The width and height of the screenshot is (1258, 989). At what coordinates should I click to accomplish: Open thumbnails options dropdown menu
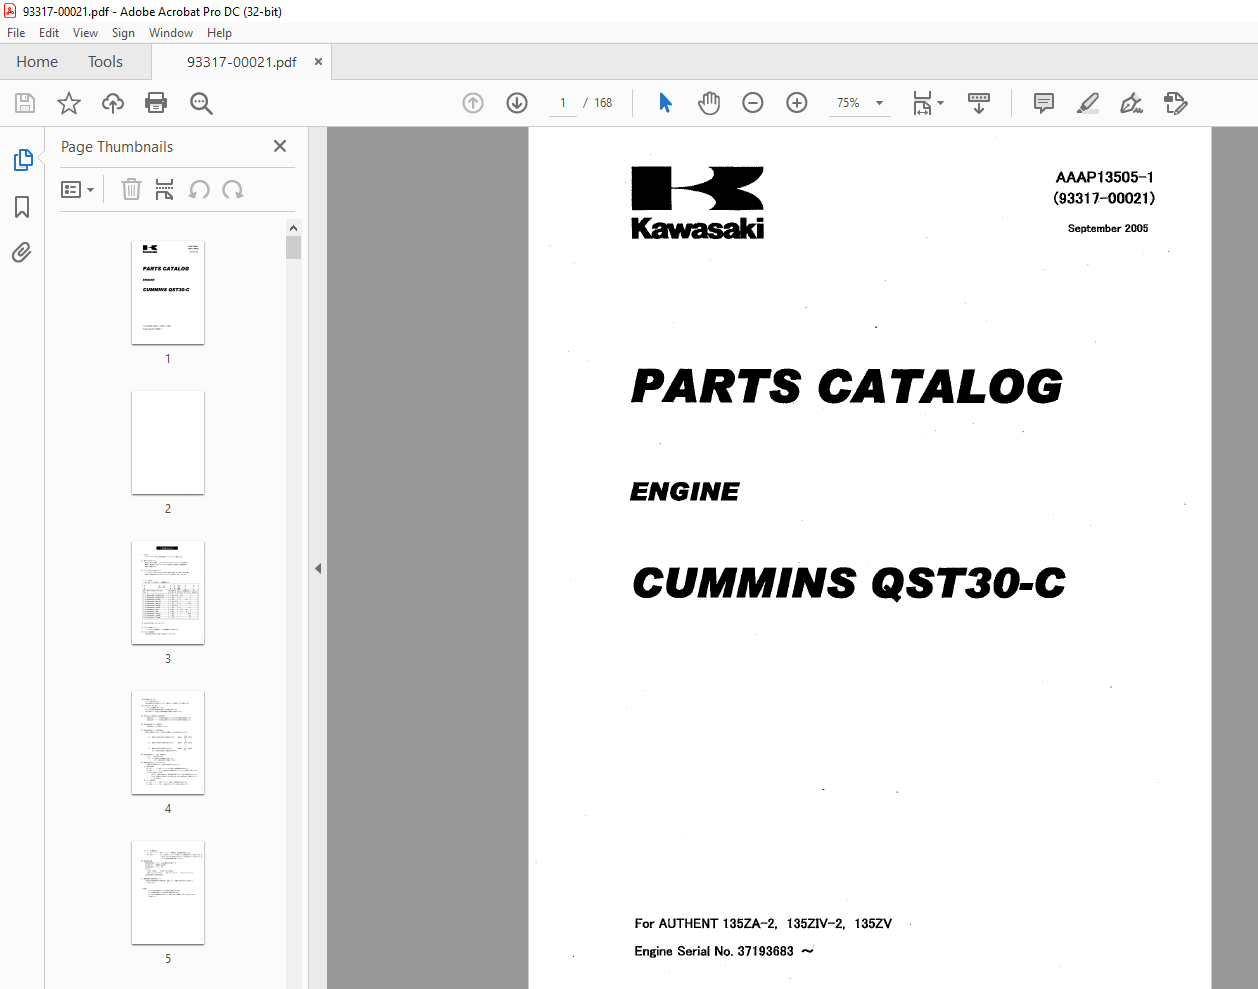(78, 189)
